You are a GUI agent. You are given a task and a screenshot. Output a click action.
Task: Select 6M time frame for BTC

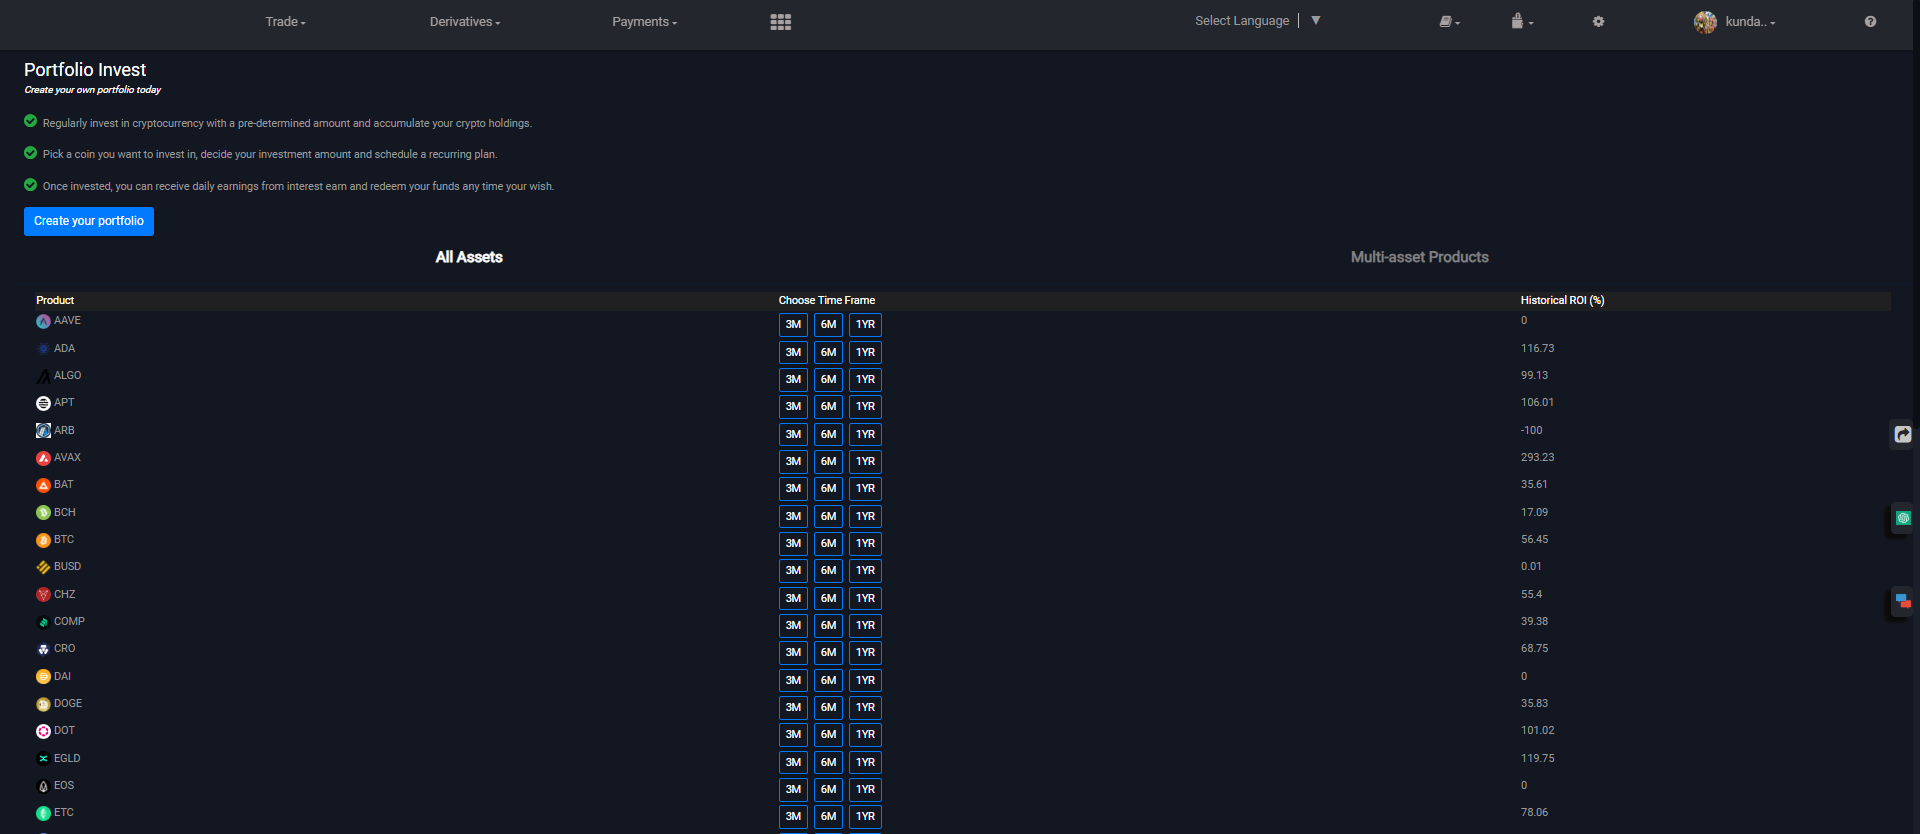pos(828,544)
